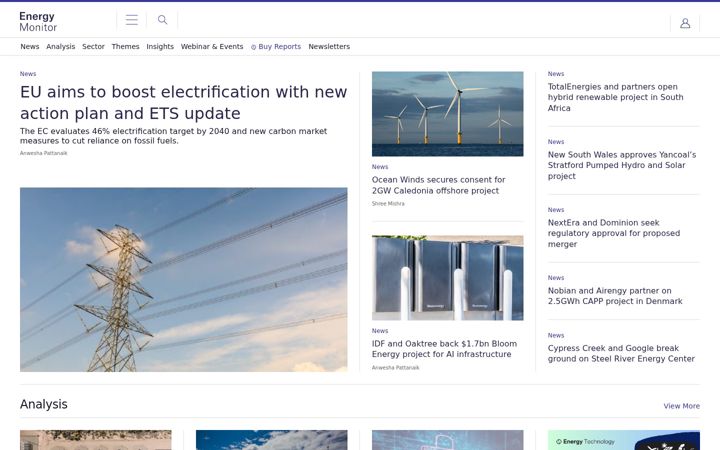Open the Analysis menu item
Screen dimensions: 720x450
[61, 46]
